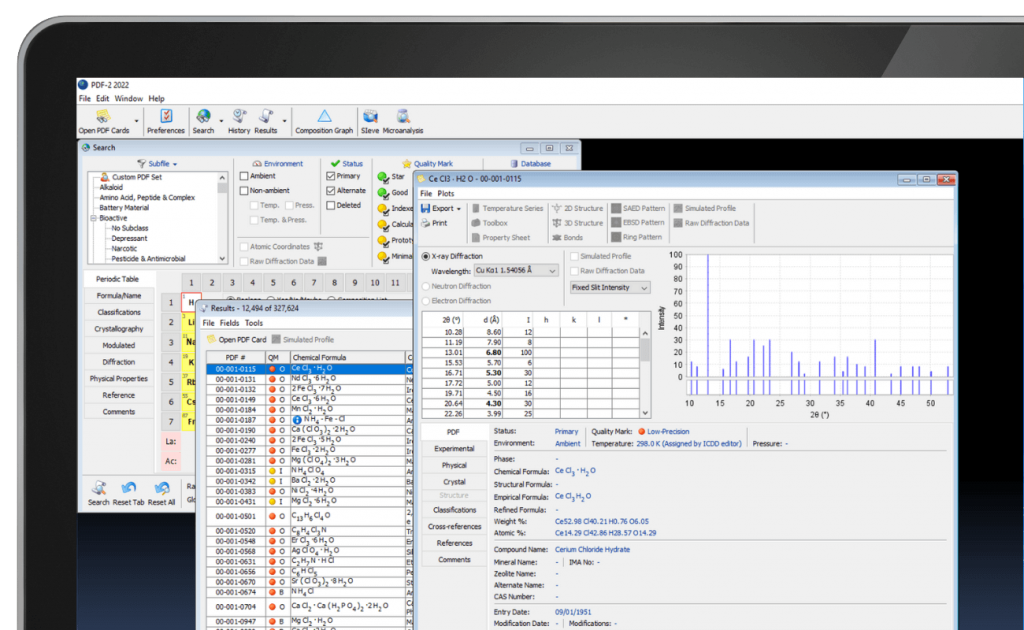Image resolution: width=1024 pixels, height=630 pixels.
Task: Open Raw Diffraction Data from card toolbar
Action: pyautogui.click(x=711, y=223)
